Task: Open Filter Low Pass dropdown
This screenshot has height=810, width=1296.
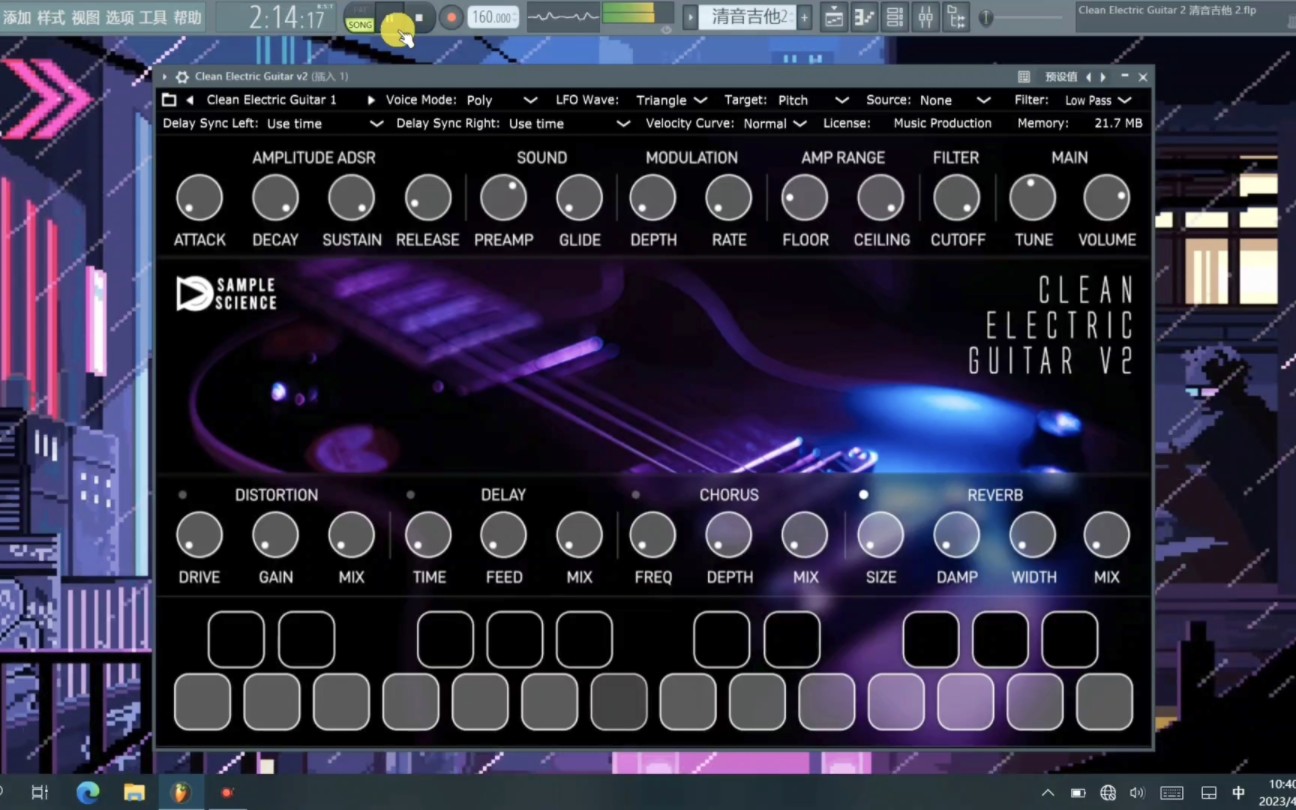Action: click(x=1098, y=100)
